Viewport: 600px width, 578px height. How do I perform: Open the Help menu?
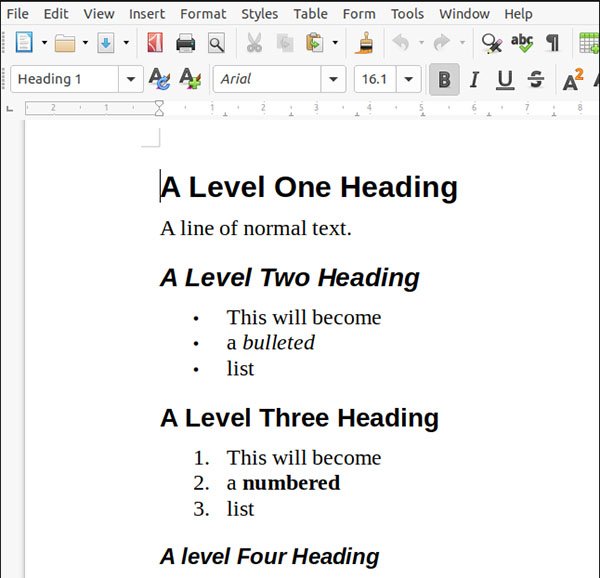point(518,14)
